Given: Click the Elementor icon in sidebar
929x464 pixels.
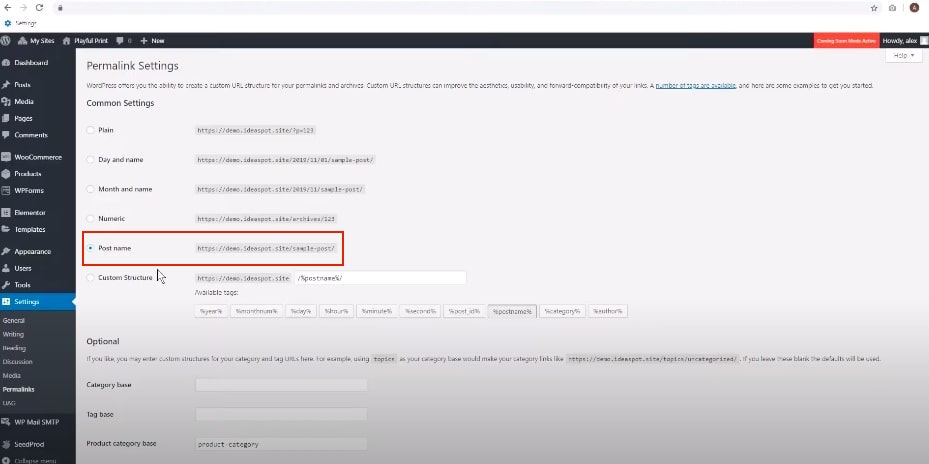Looking at the screenshot, I should pyautogui.click(x=6, y=213).
